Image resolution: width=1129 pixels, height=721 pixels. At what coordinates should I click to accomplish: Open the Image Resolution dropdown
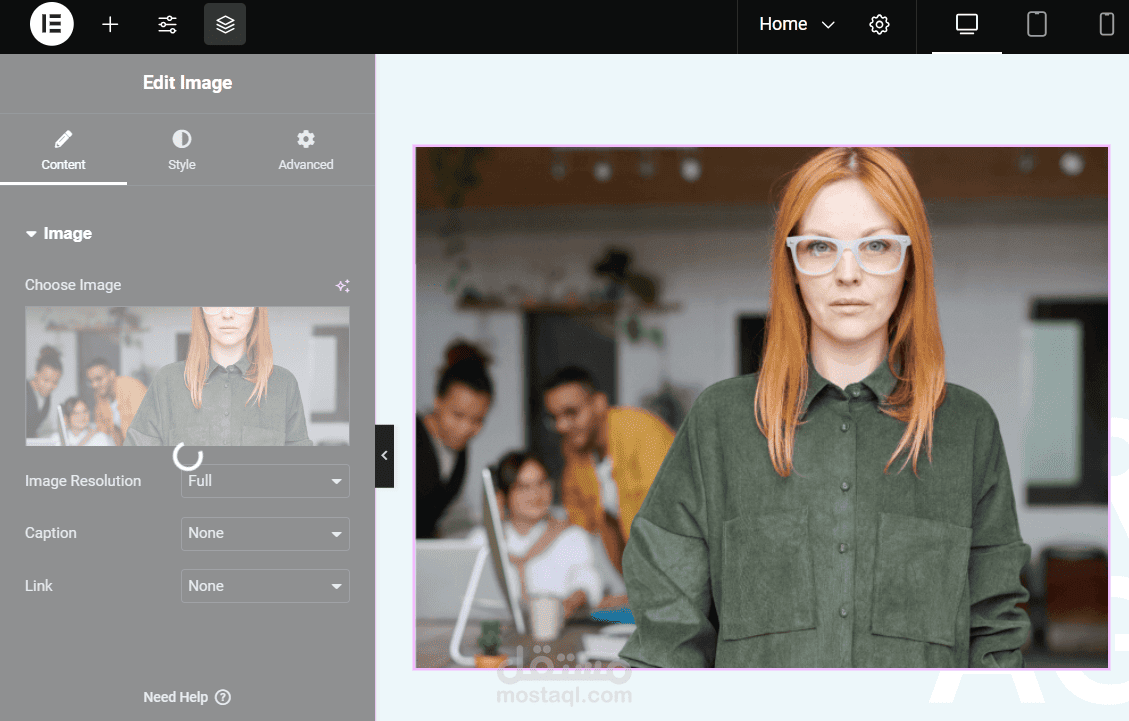(266, 481)
